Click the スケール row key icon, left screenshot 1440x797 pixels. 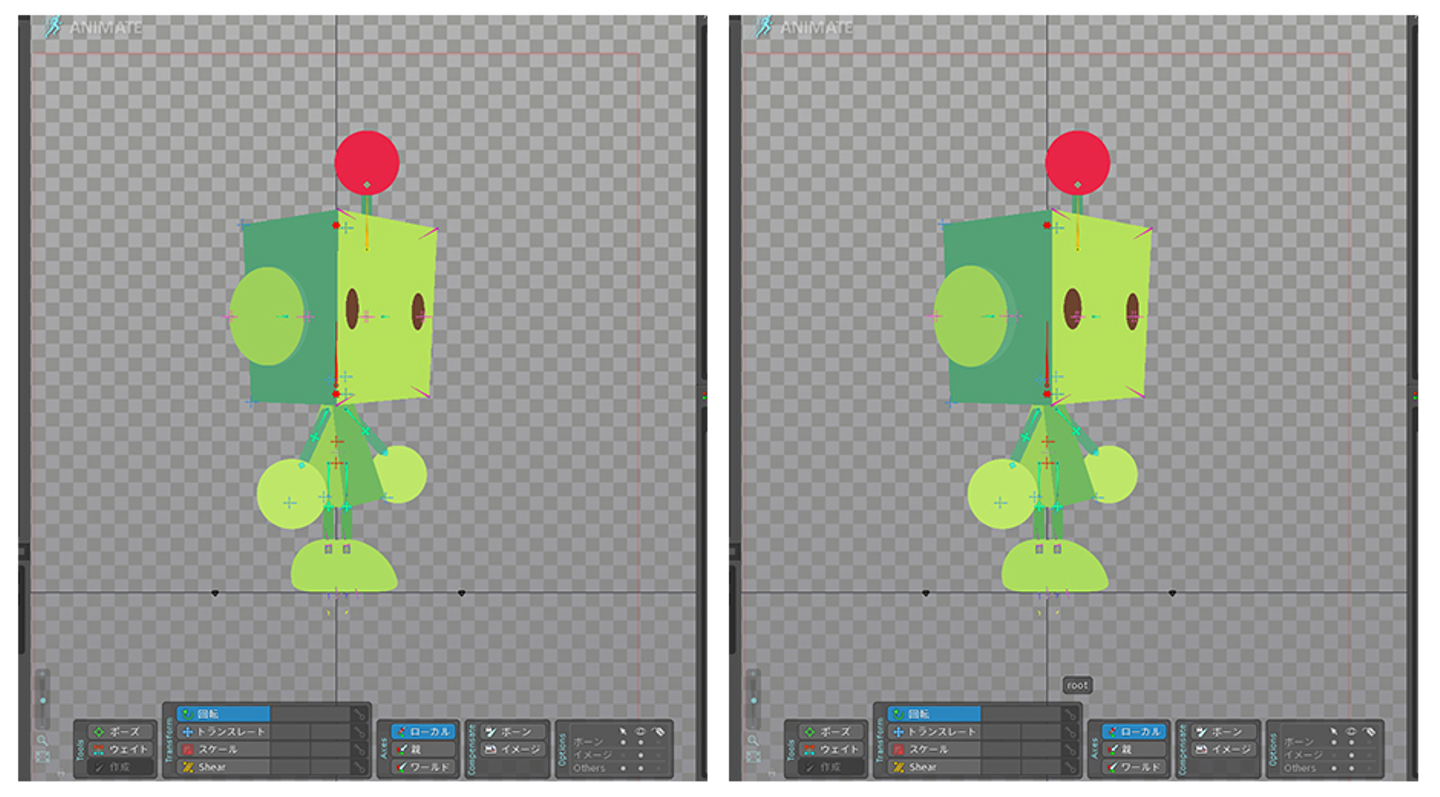click(358, 749)
